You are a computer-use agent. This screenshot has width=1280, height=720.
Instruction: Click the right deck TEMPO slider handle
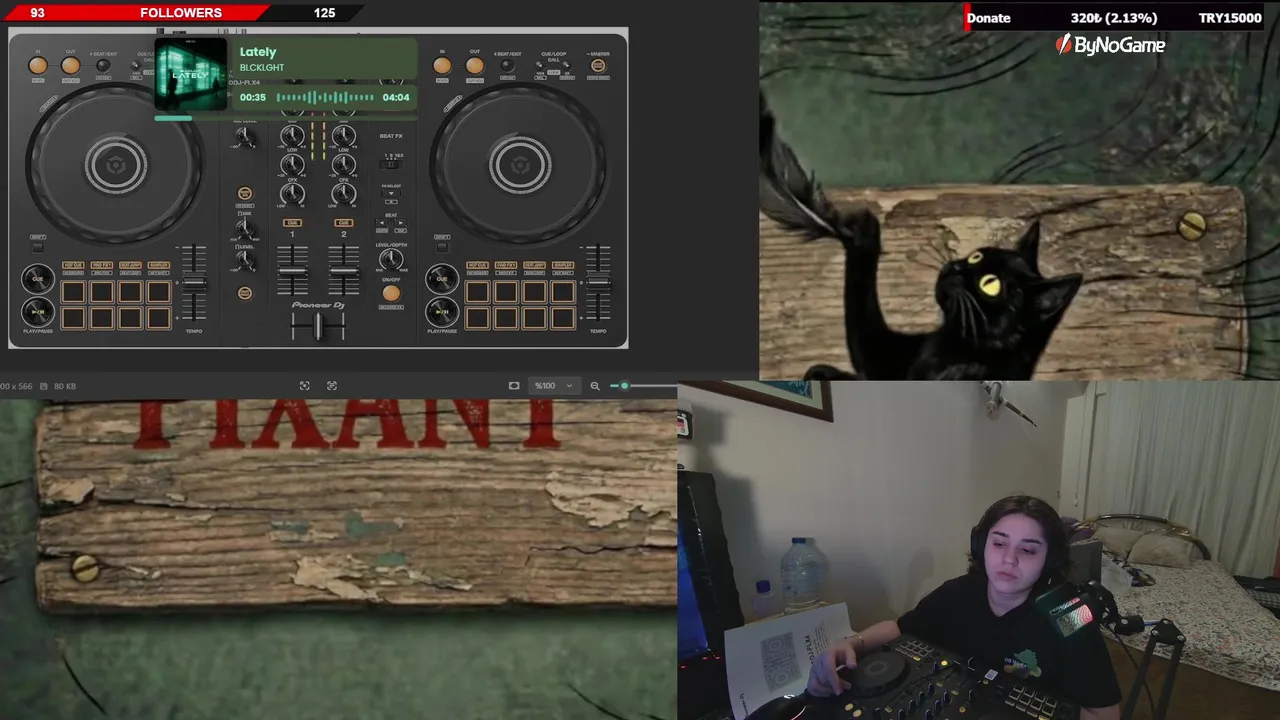coord(598,282)
